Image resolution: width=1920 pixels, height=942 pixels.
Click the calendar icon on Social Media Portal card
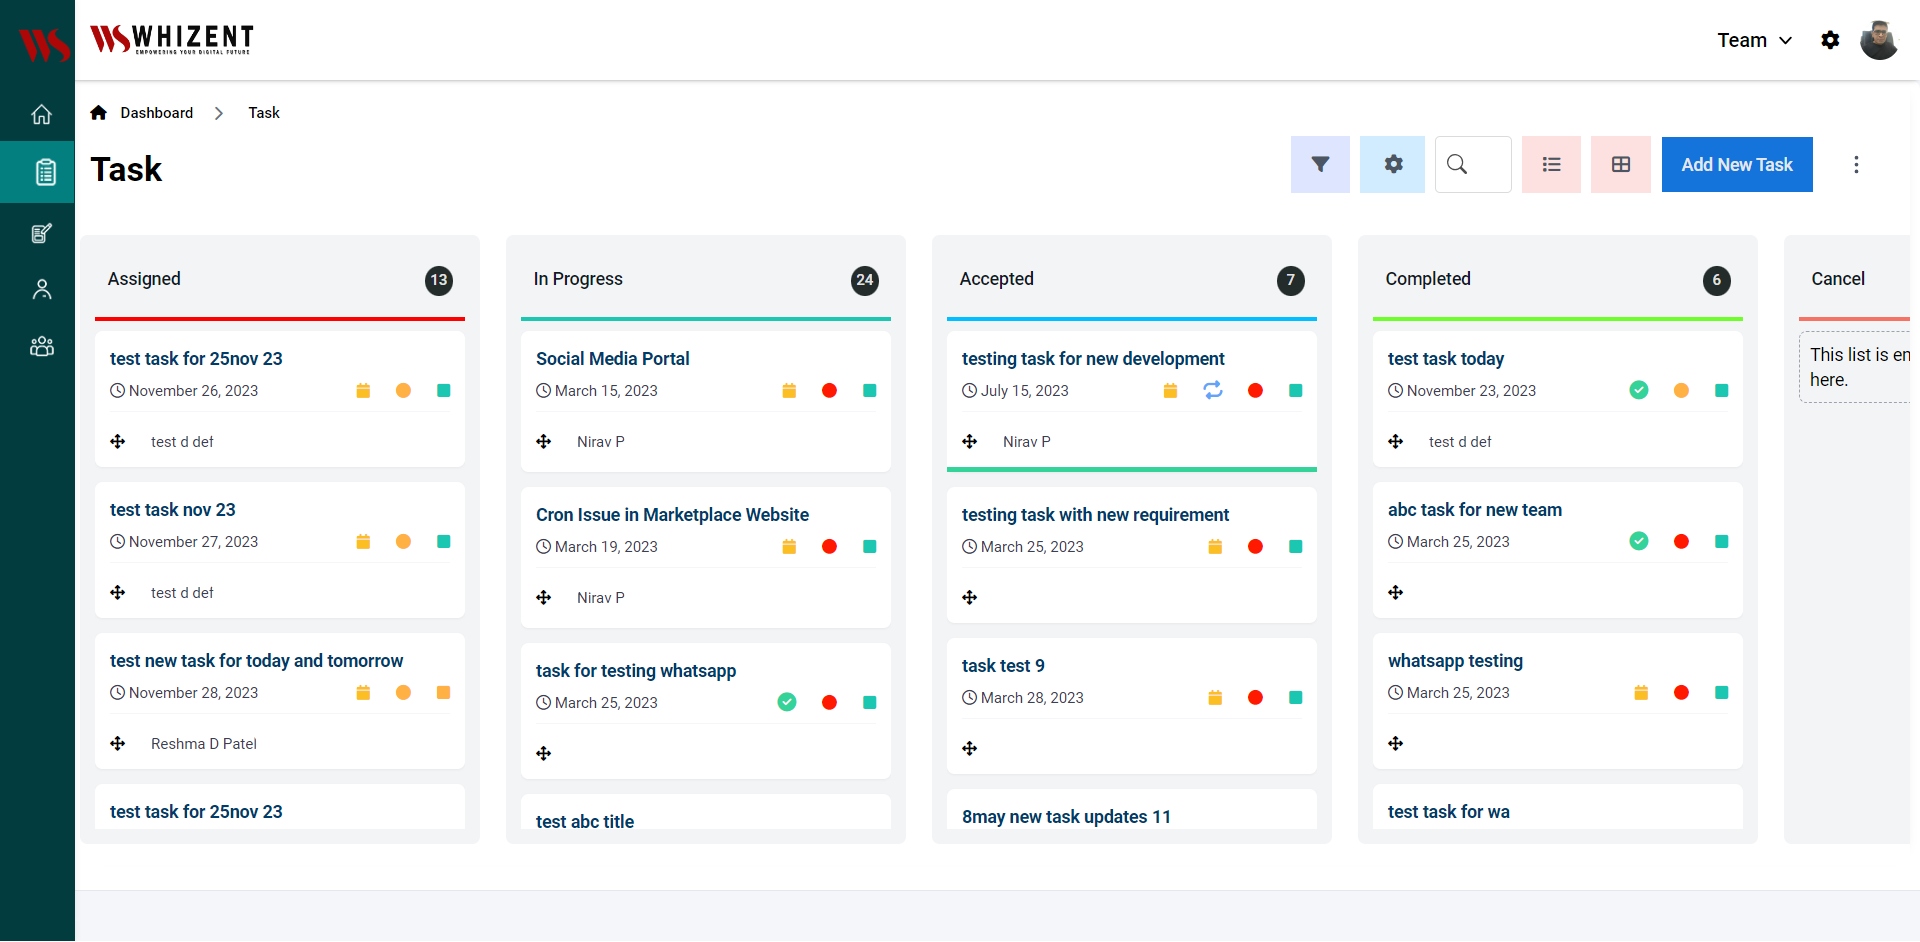(x=789, y=390)
